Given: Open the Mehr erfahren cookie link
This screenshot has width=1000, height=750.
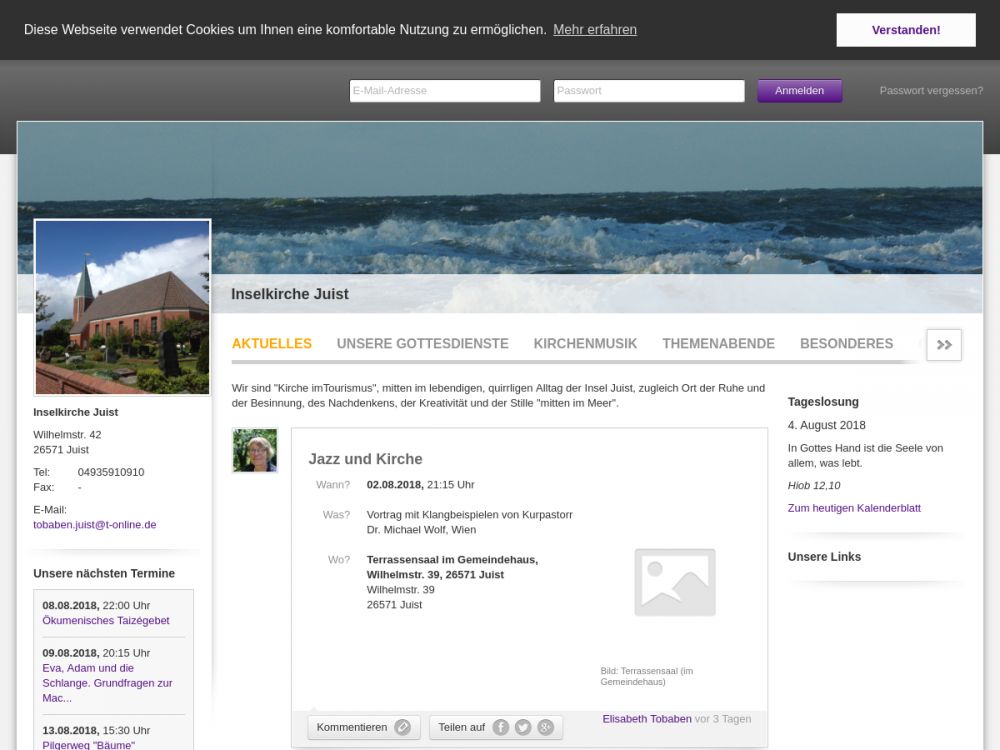Looking at the screenshot, I should (x=594, y=30).
